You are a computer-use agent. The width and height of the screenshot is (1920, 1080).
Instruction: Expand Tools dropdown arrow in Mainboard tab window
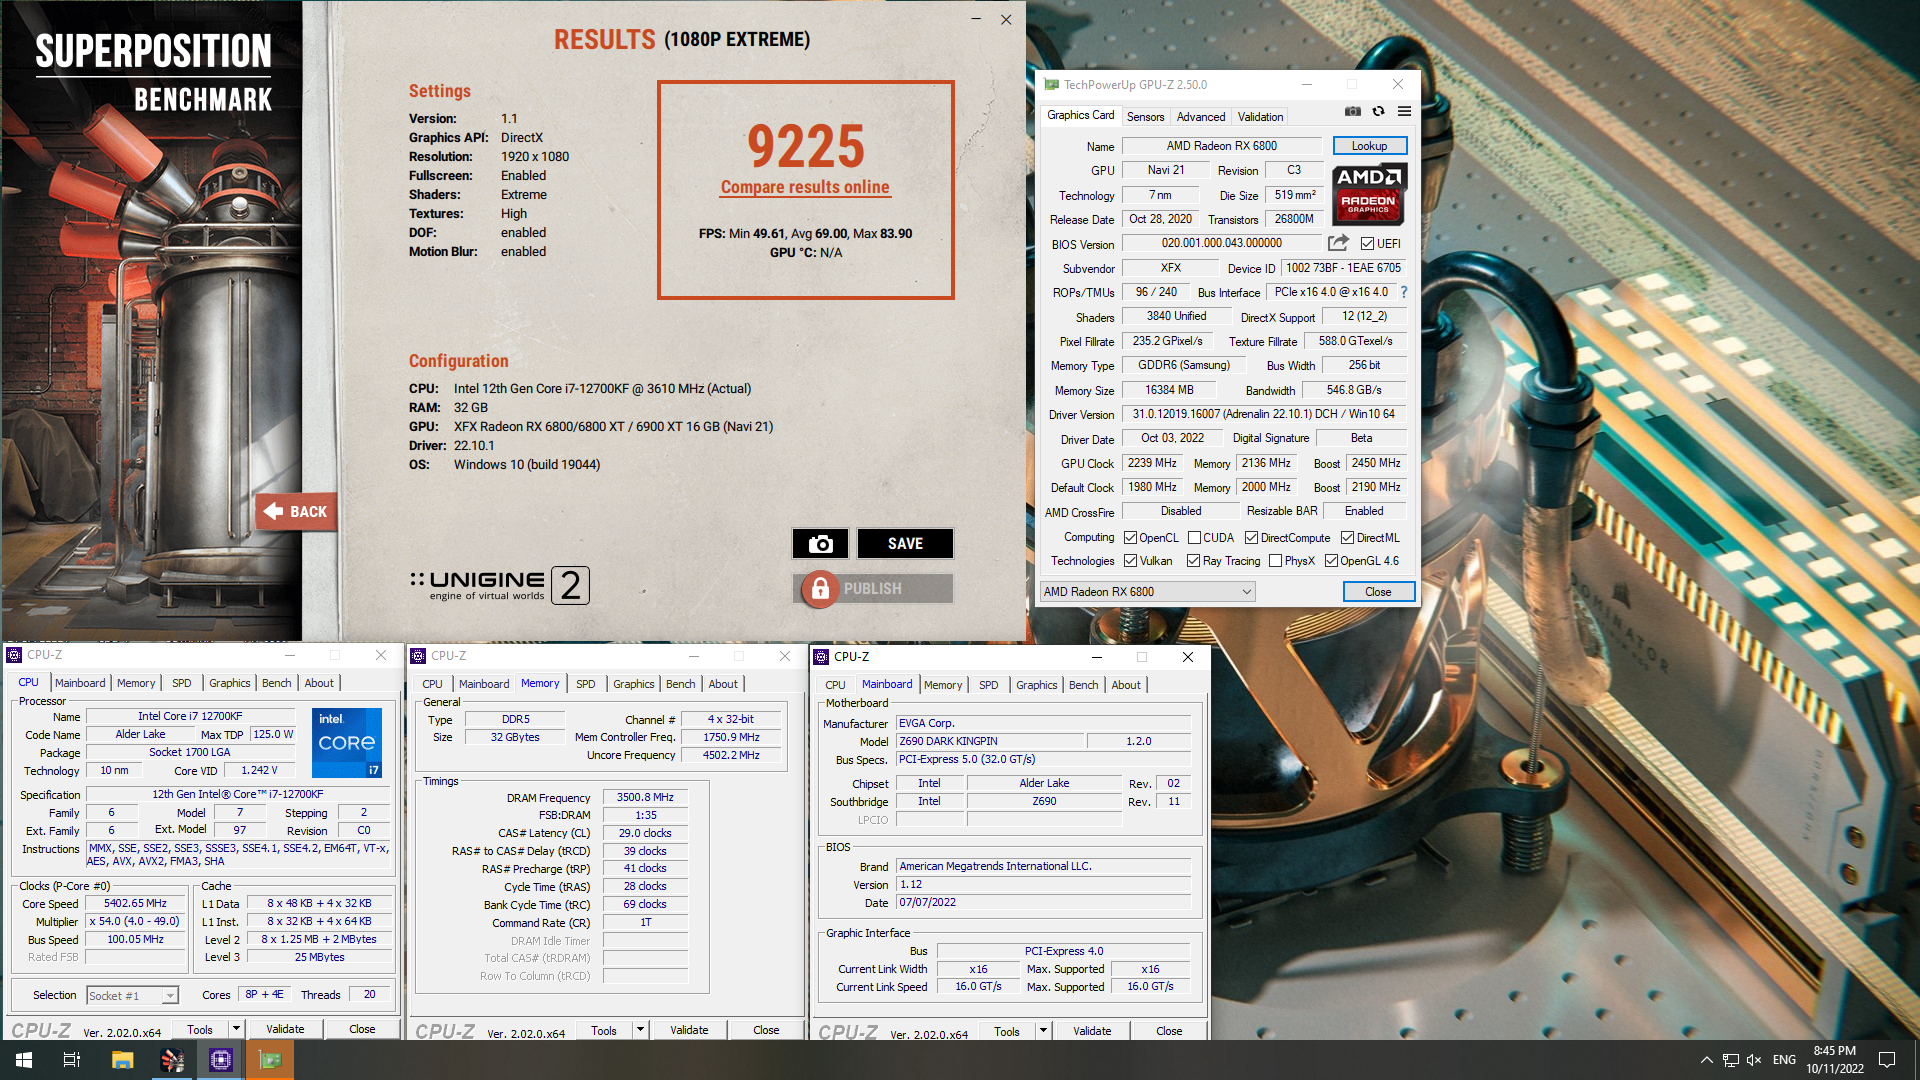click(x=1043, y=1031)
